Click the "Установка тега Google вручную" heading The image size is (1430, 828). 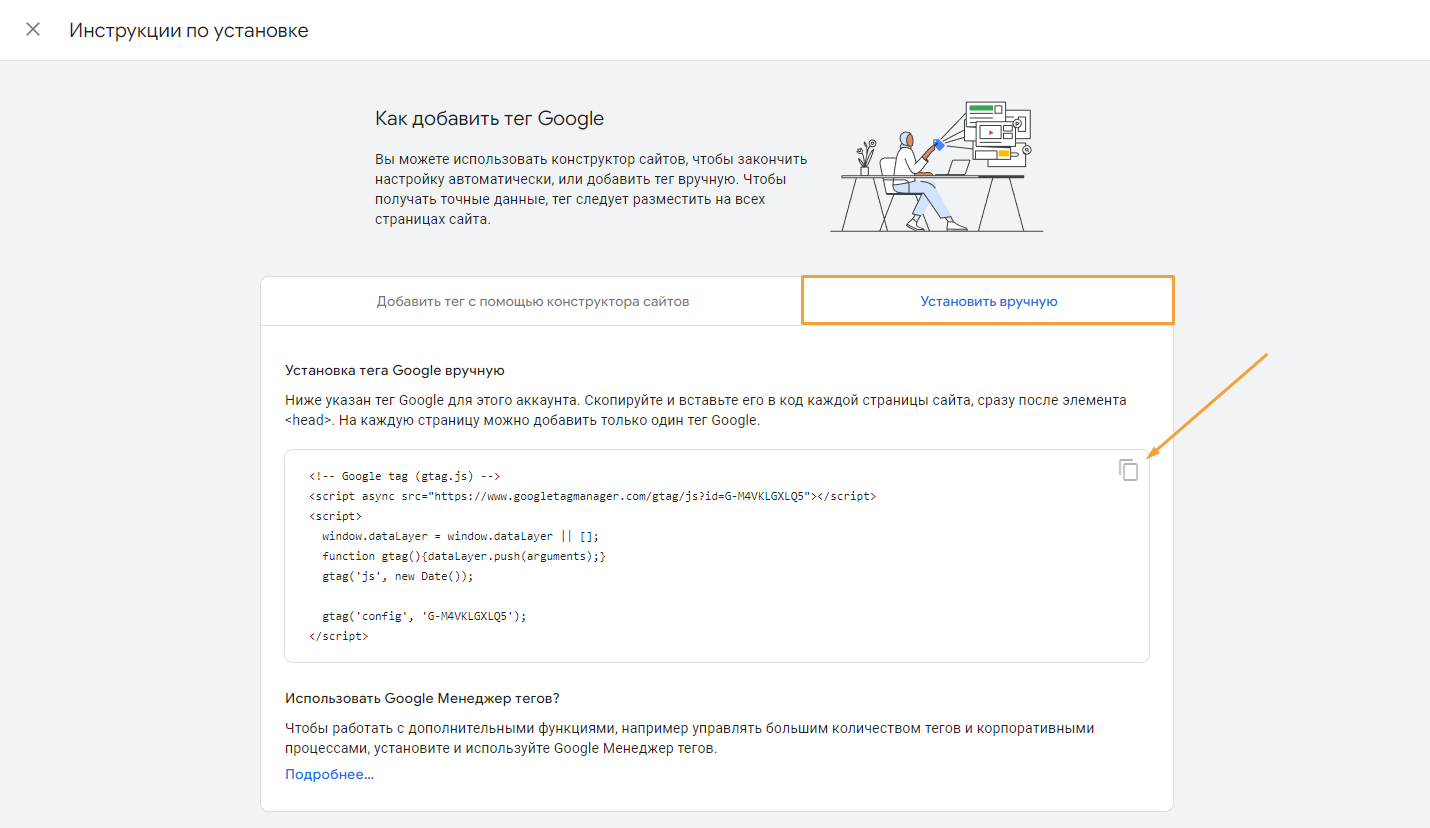click(394, 370)
